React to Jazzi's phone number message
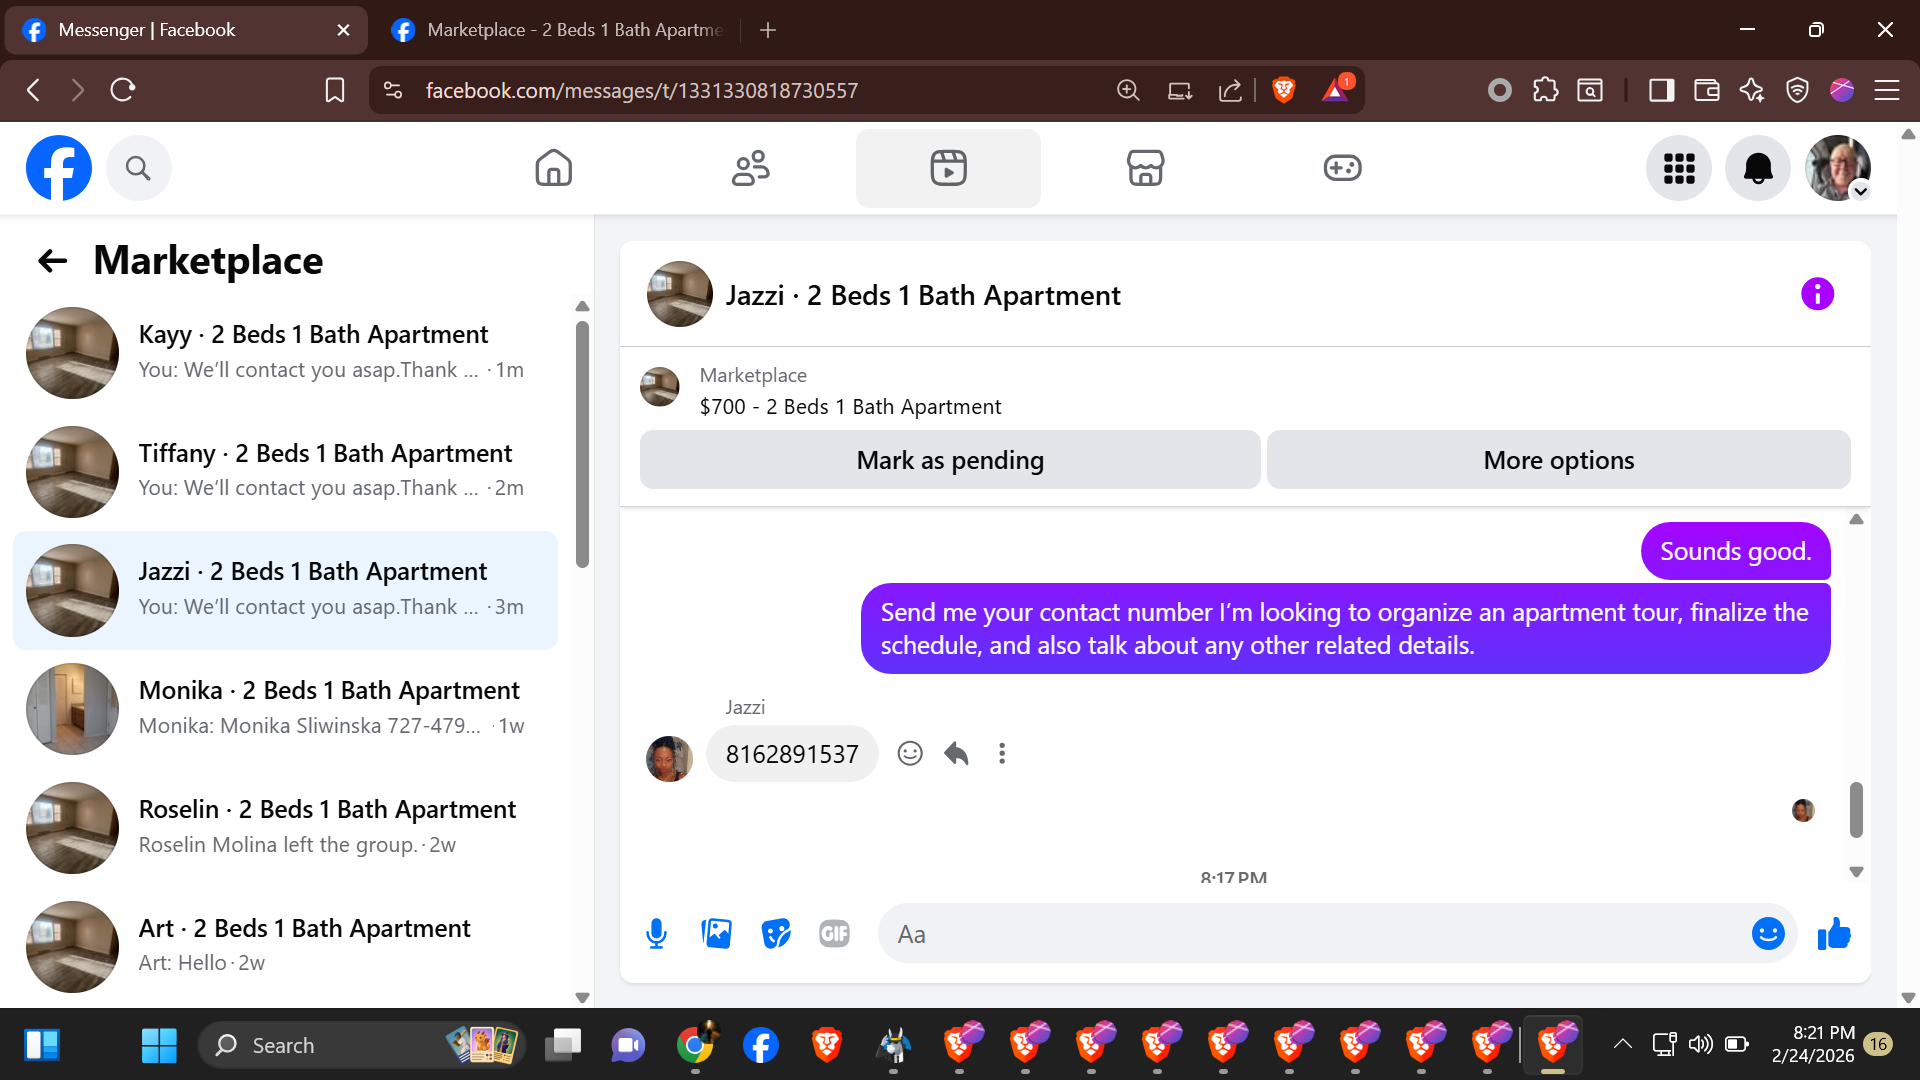1920x1080 pixels. 909,753
